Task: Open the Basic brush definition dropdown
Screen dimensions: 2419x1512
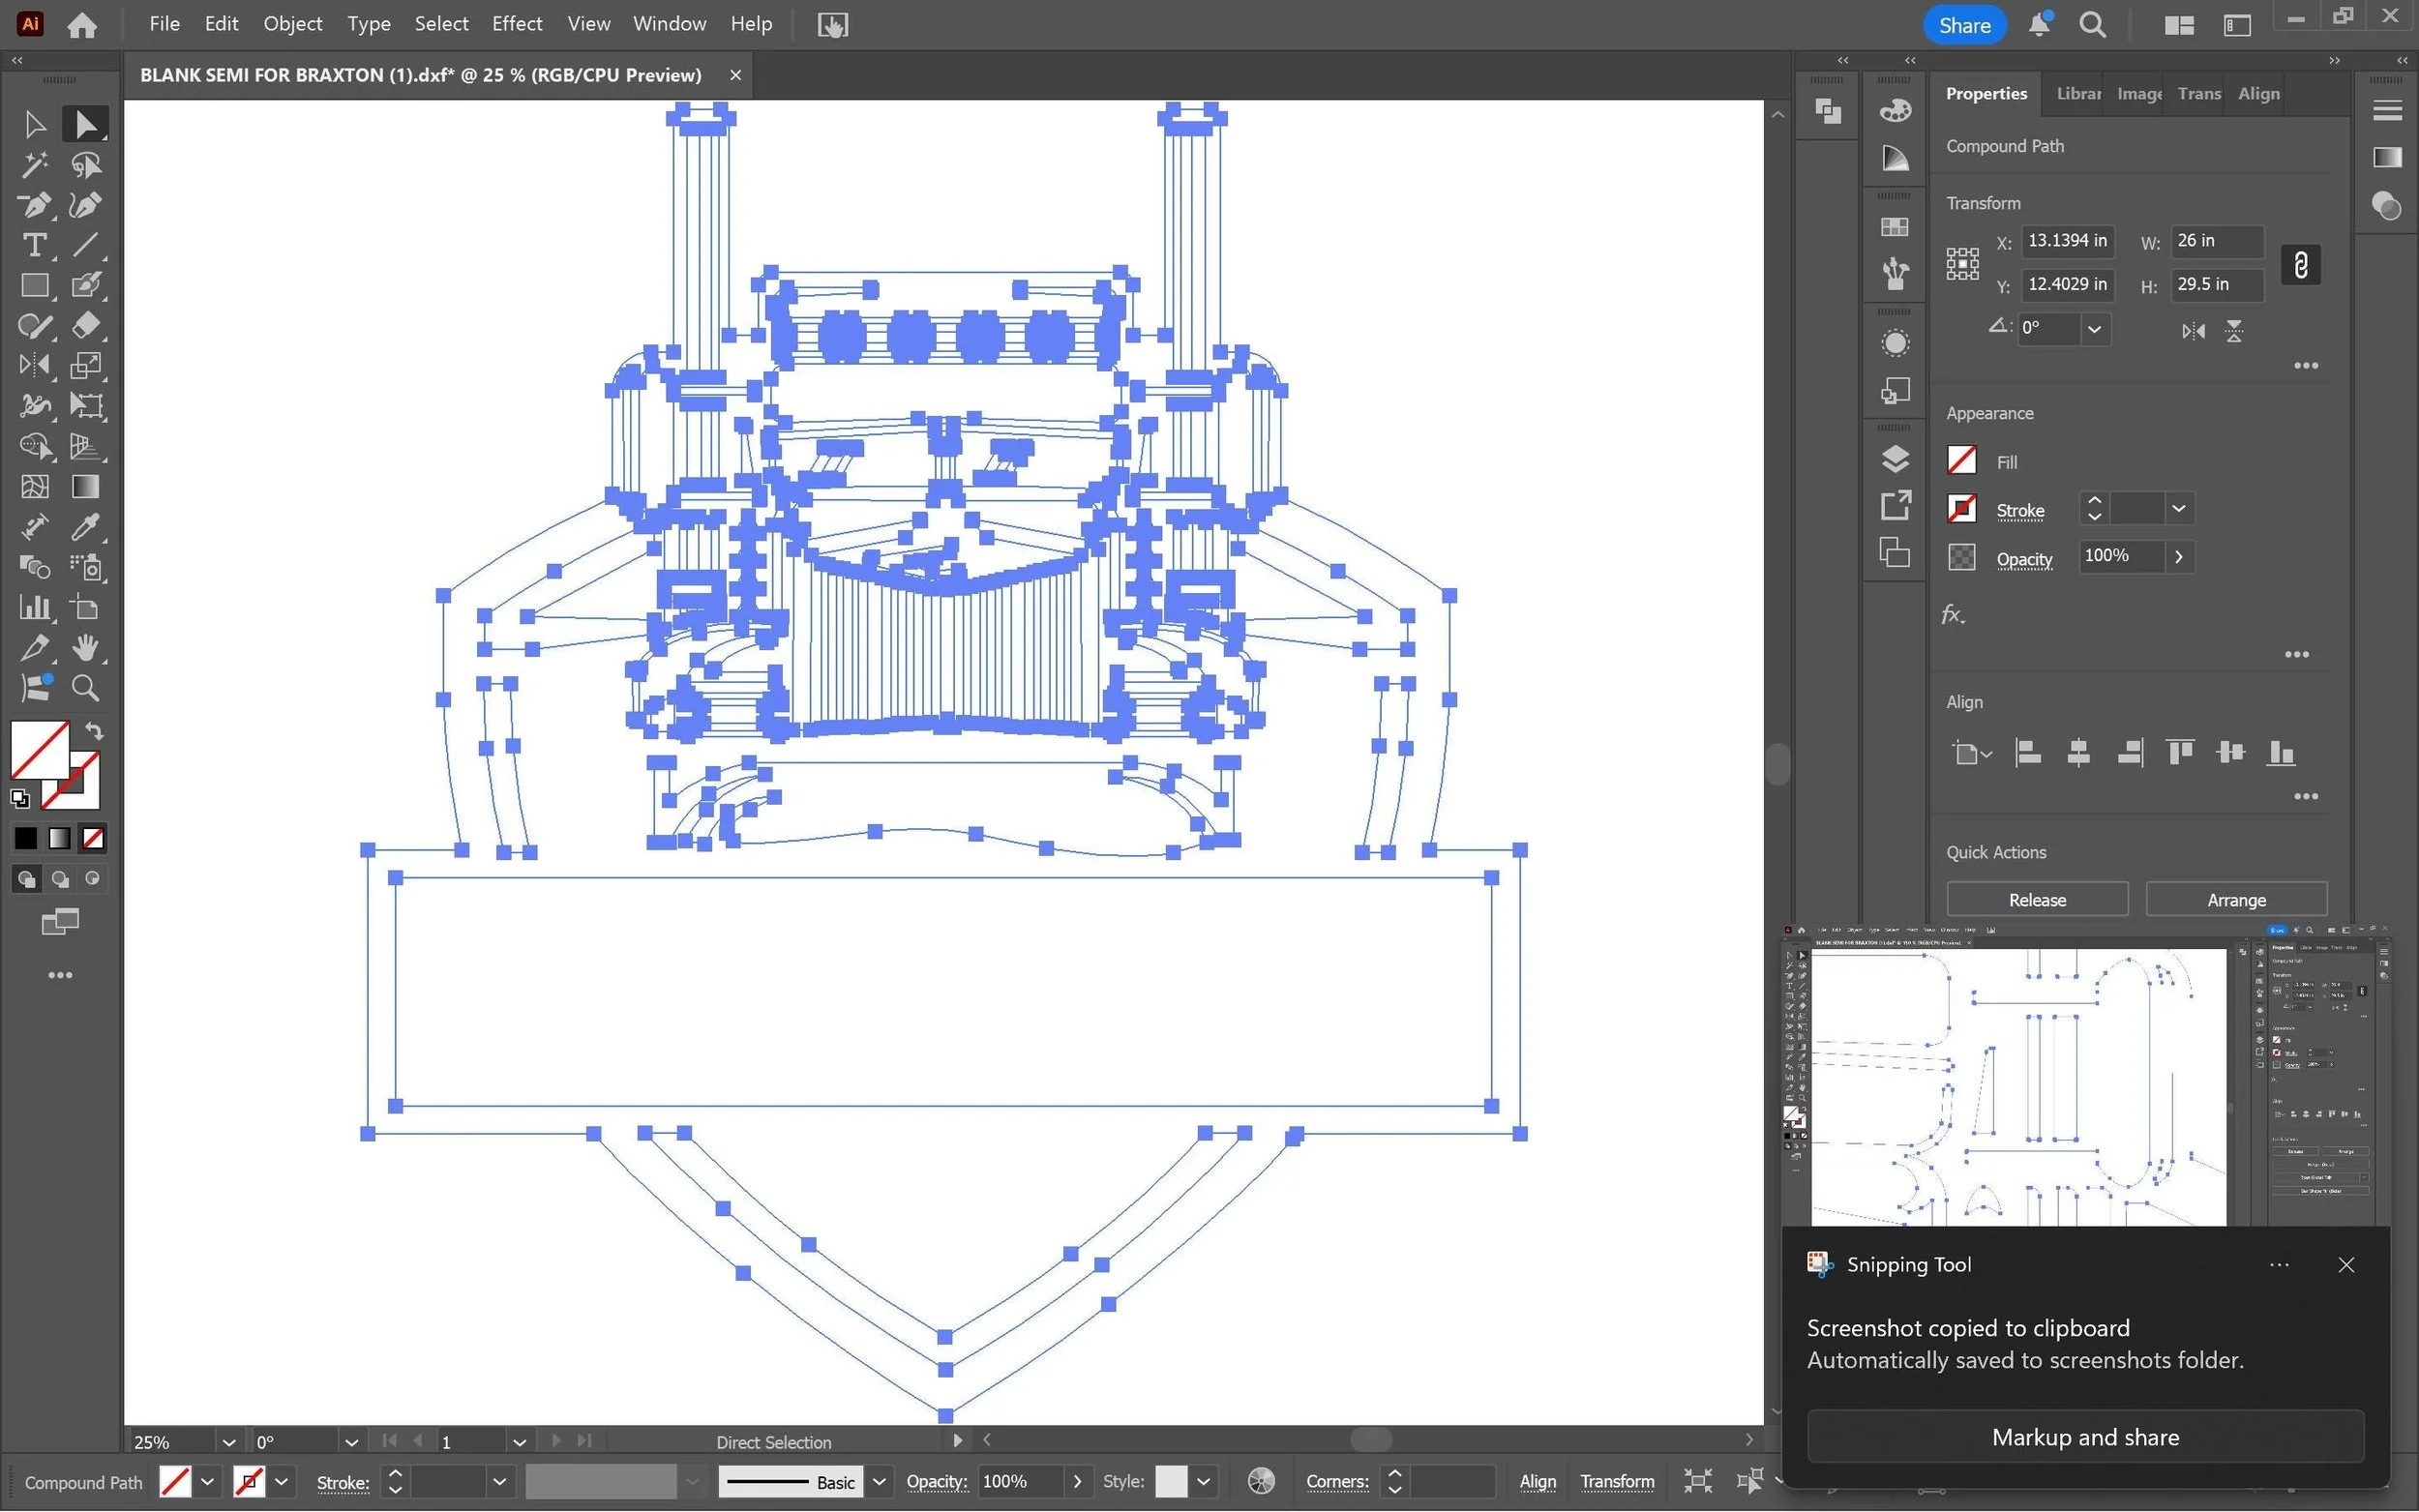Action: coord(879,1482)
